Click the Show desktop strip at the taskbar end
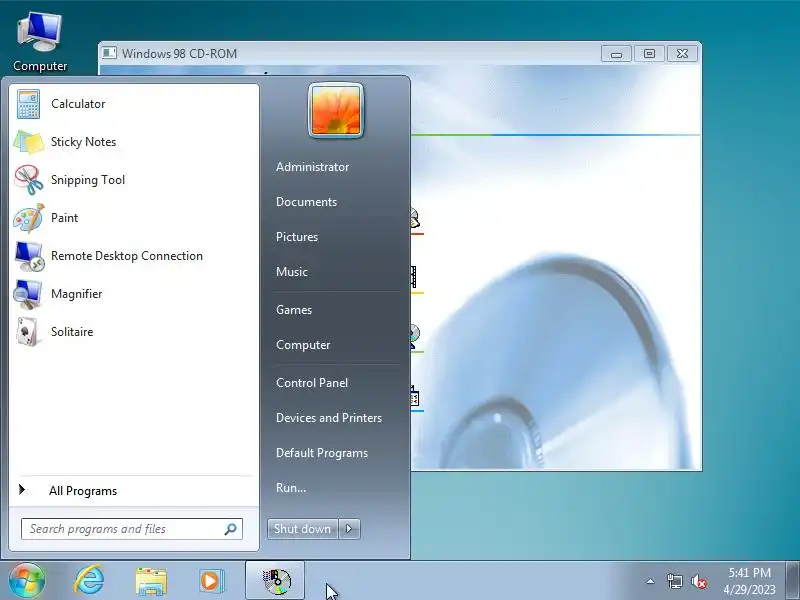The width and height of the screenshot is (800, 600). pyautogui.click(x=792, y=581)
